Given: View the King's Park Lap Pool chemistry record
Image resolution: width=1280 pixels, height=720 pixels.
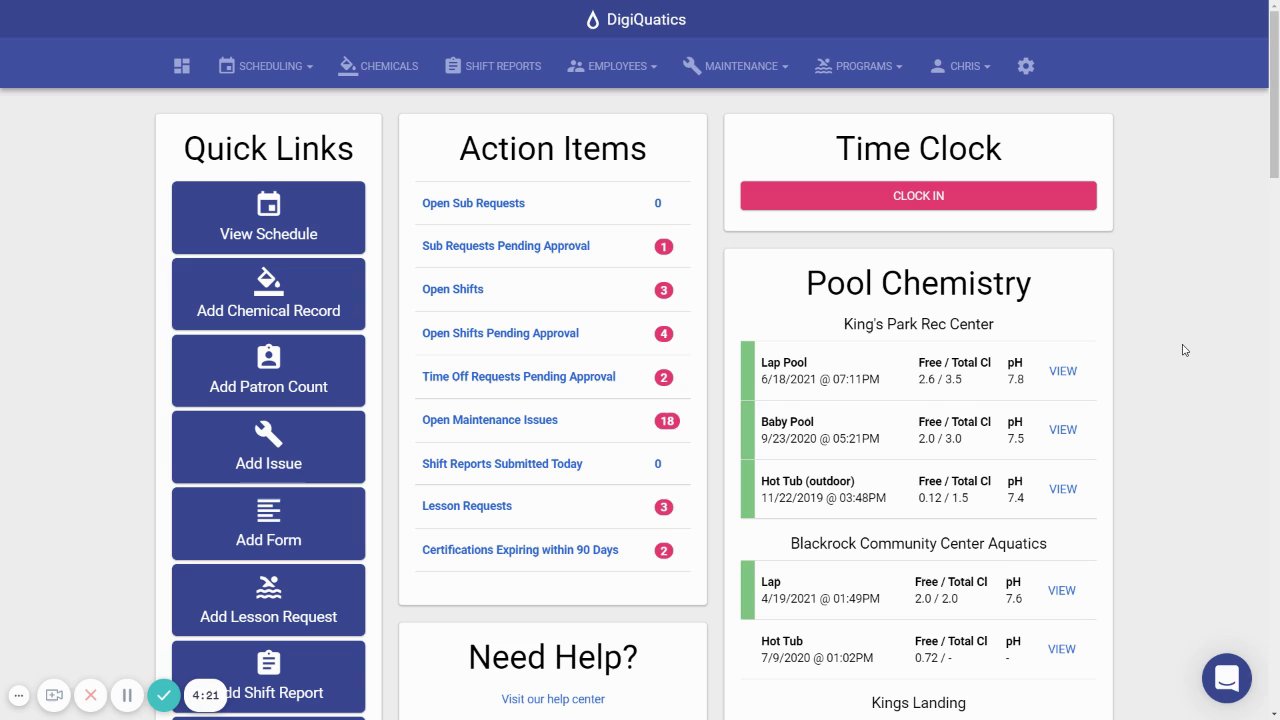Looking at the screenshot, I should click(x=1062, y=371).
